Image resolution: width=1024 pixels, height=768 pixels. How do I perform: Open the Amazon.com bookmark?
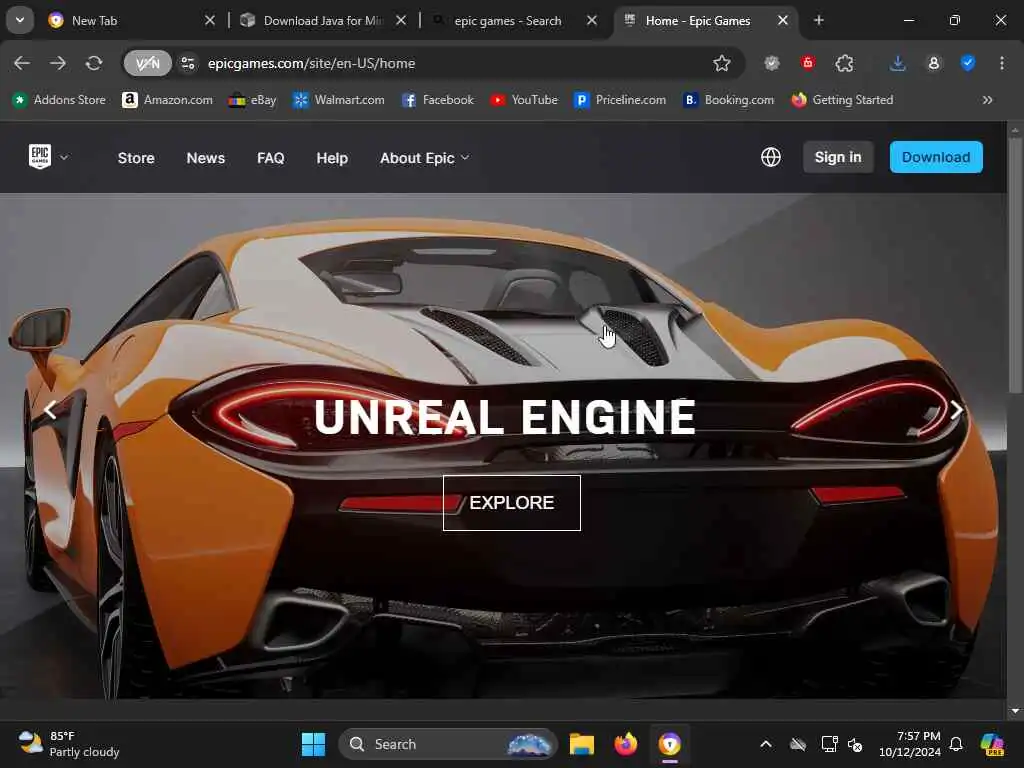pos(167,100)
